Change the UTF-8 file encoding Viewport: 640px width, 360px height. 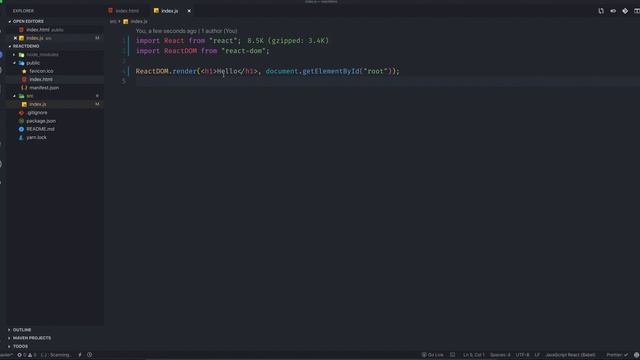click(x=522, y=355)
